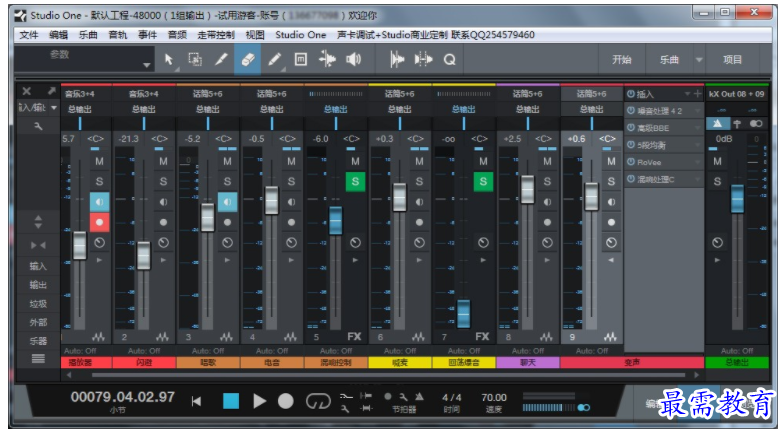The height and width of the screenshot is (435, 782).
Task: Open the 混响处理C insert dropdown arrow
Action: coord(697,179)
